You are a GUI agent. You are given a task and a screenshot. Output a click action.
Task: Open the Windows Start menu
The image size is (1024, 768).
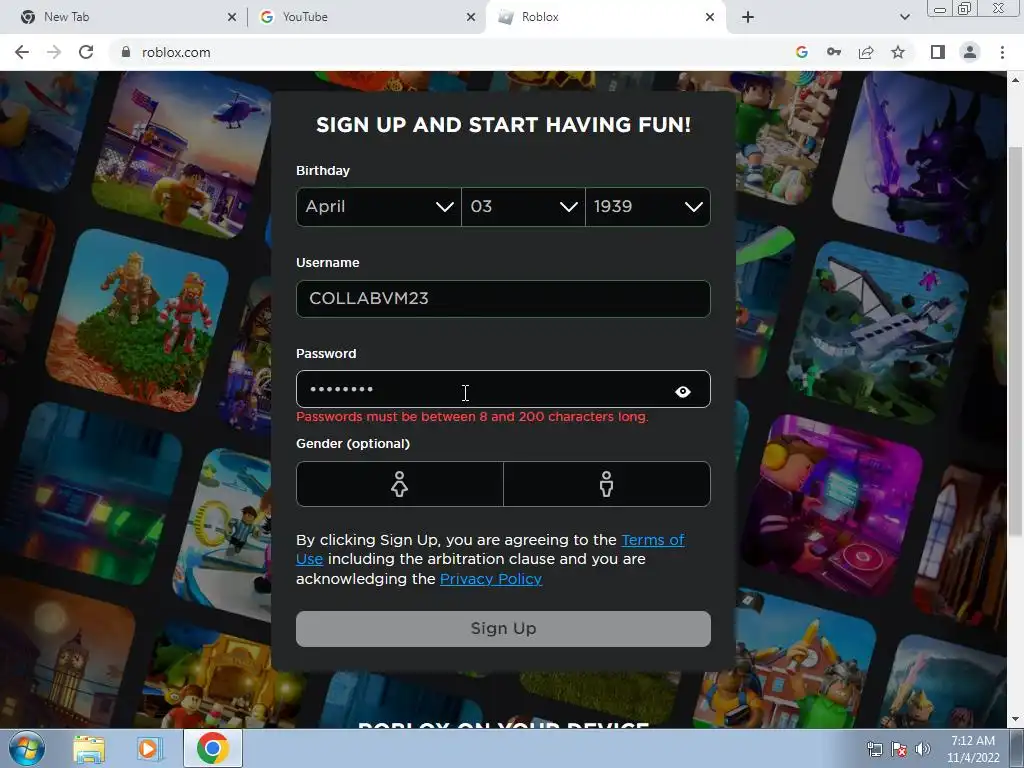click(x=27, y=748)
